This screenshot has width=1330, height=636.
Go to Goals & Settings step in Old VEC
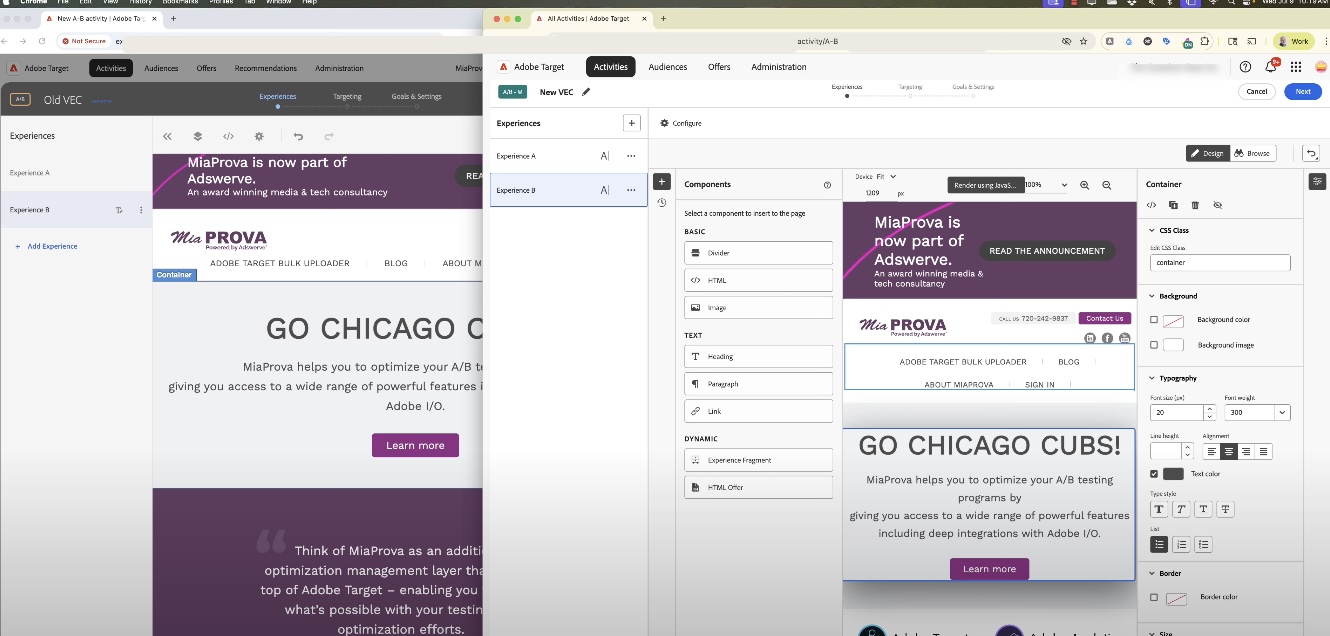tap(416, 97)
